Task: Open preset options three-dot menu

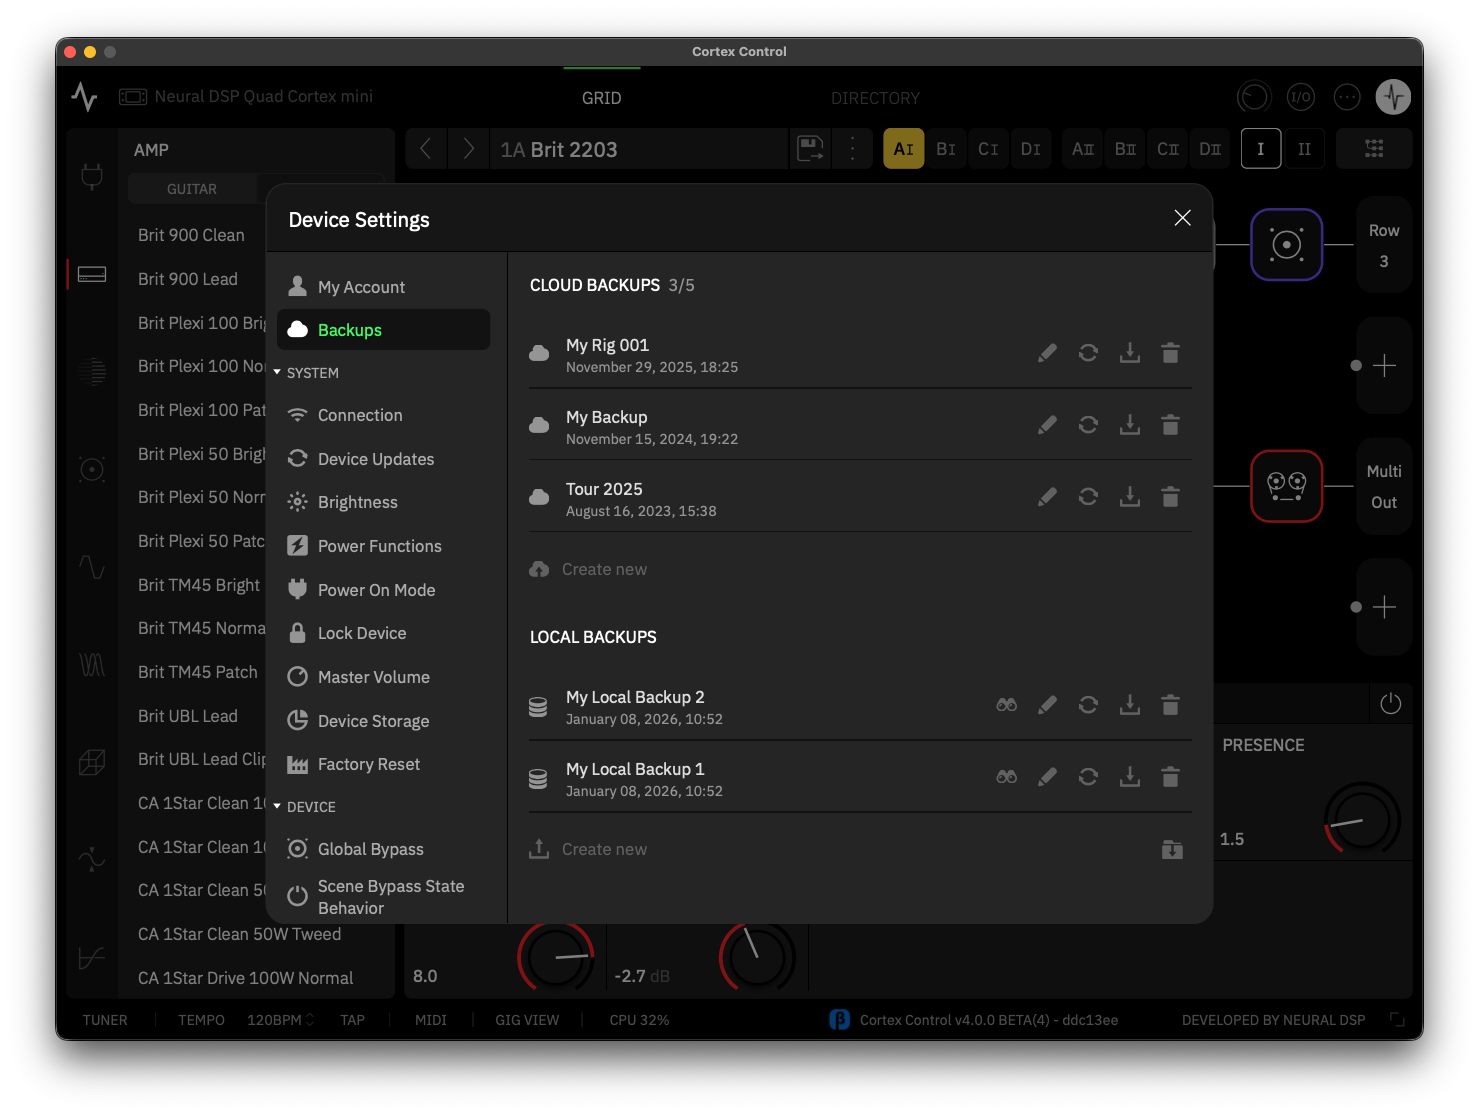Action: click(853, 149)
